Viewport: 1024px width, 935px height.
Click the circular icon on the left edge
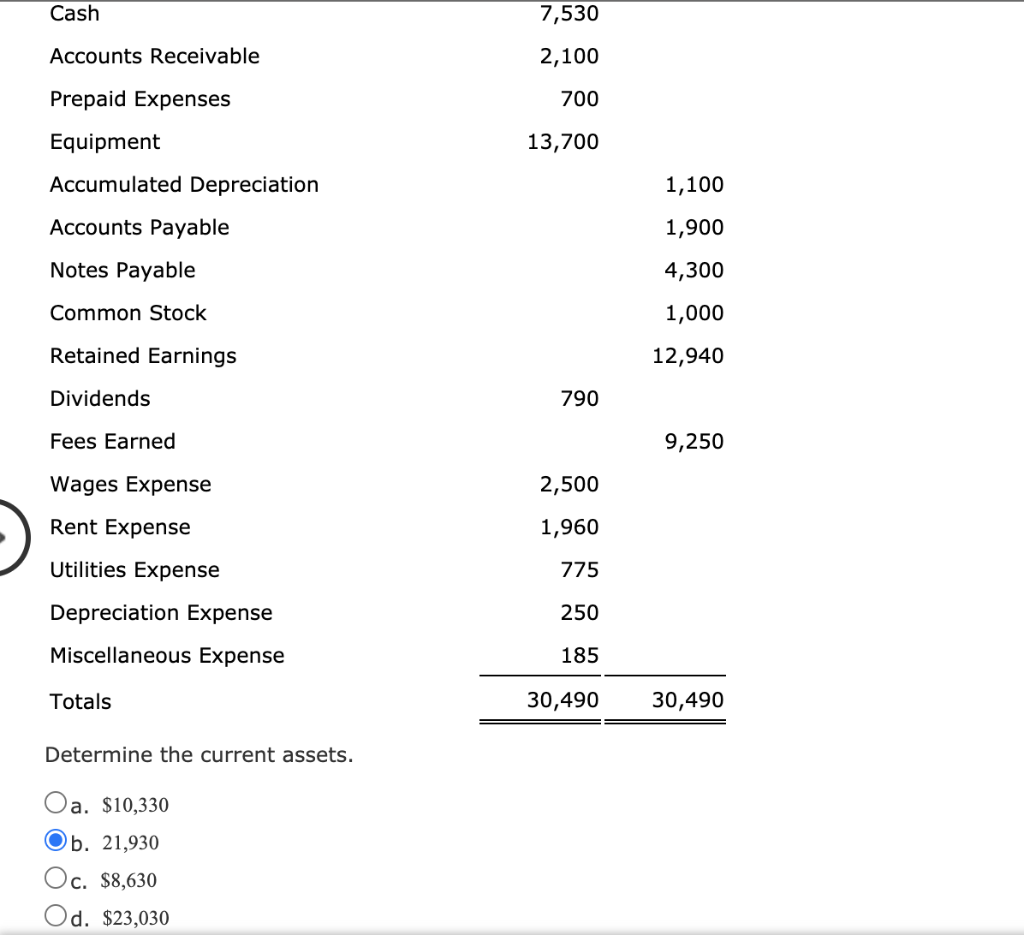[8, 537]
